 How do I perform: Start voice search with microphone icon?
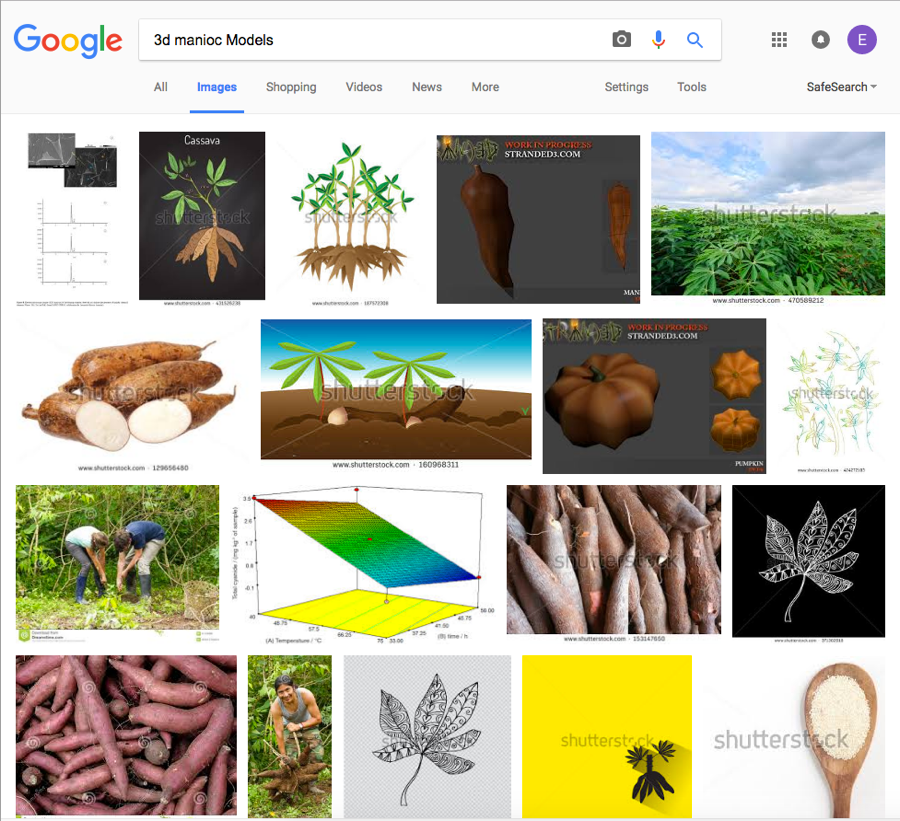(658, 40)
